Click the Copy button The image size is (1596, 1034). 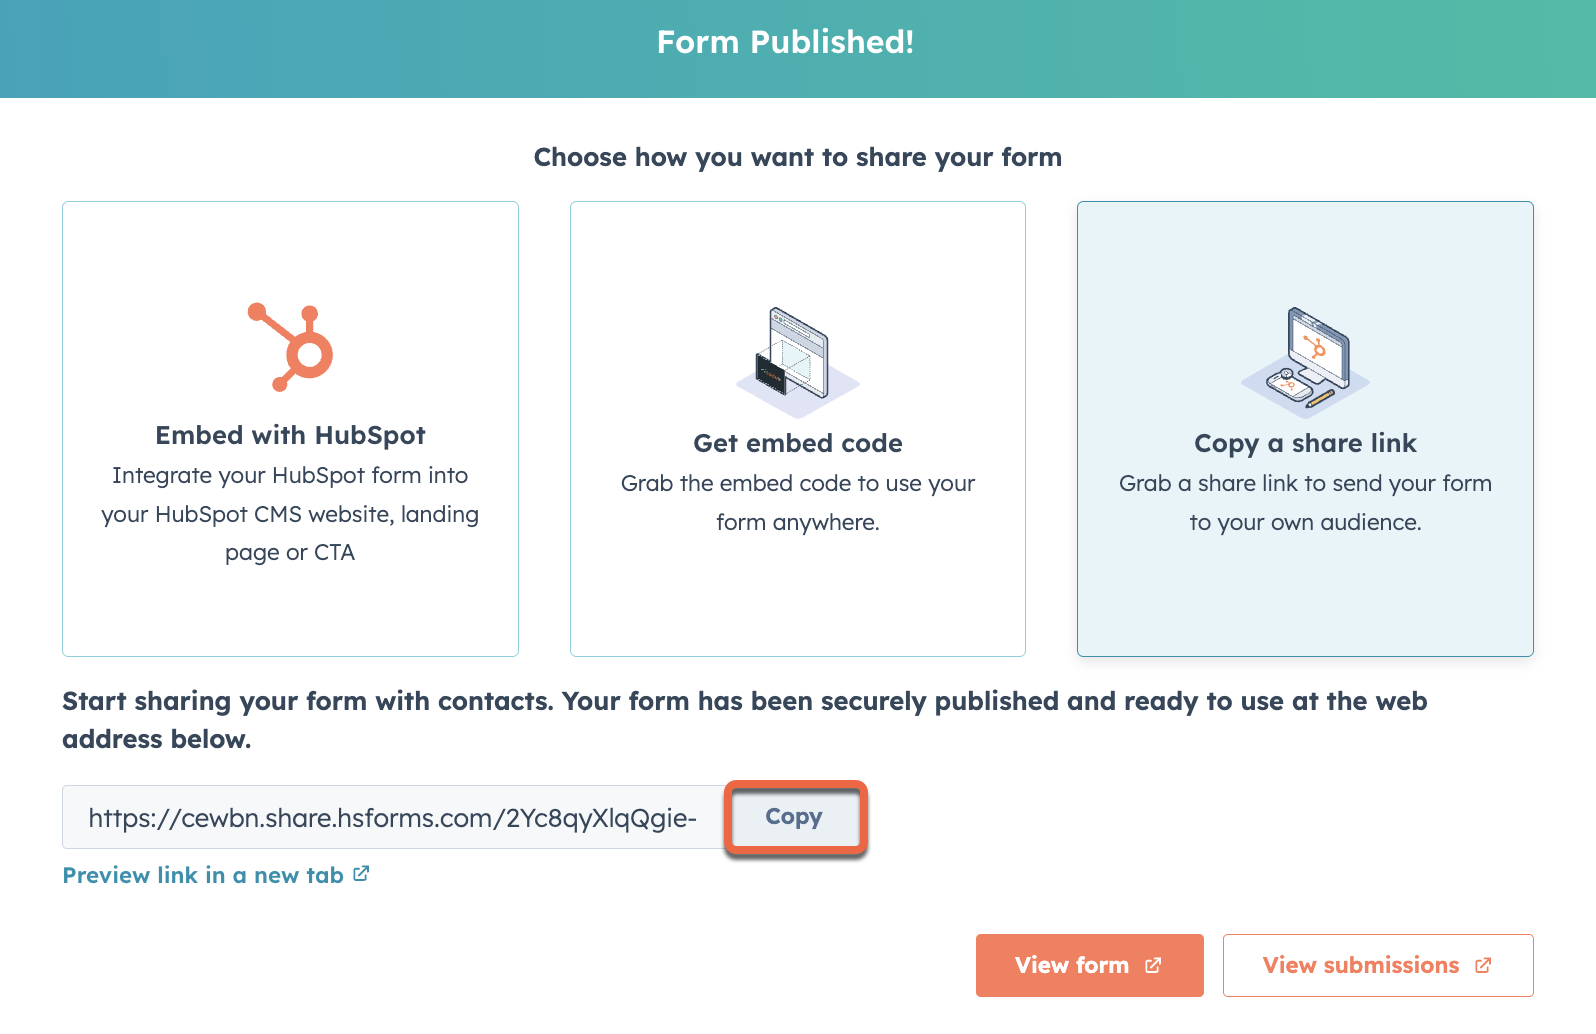(x=794, y=817)
